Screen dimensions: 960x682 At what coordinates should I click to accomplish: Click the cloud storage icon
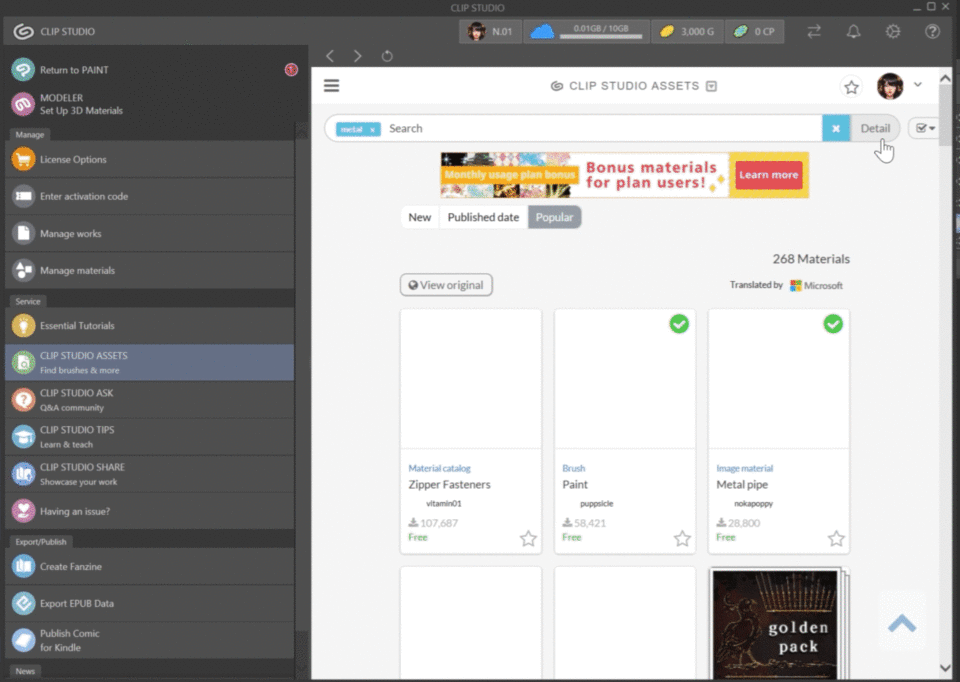click(x=542, y=31)
